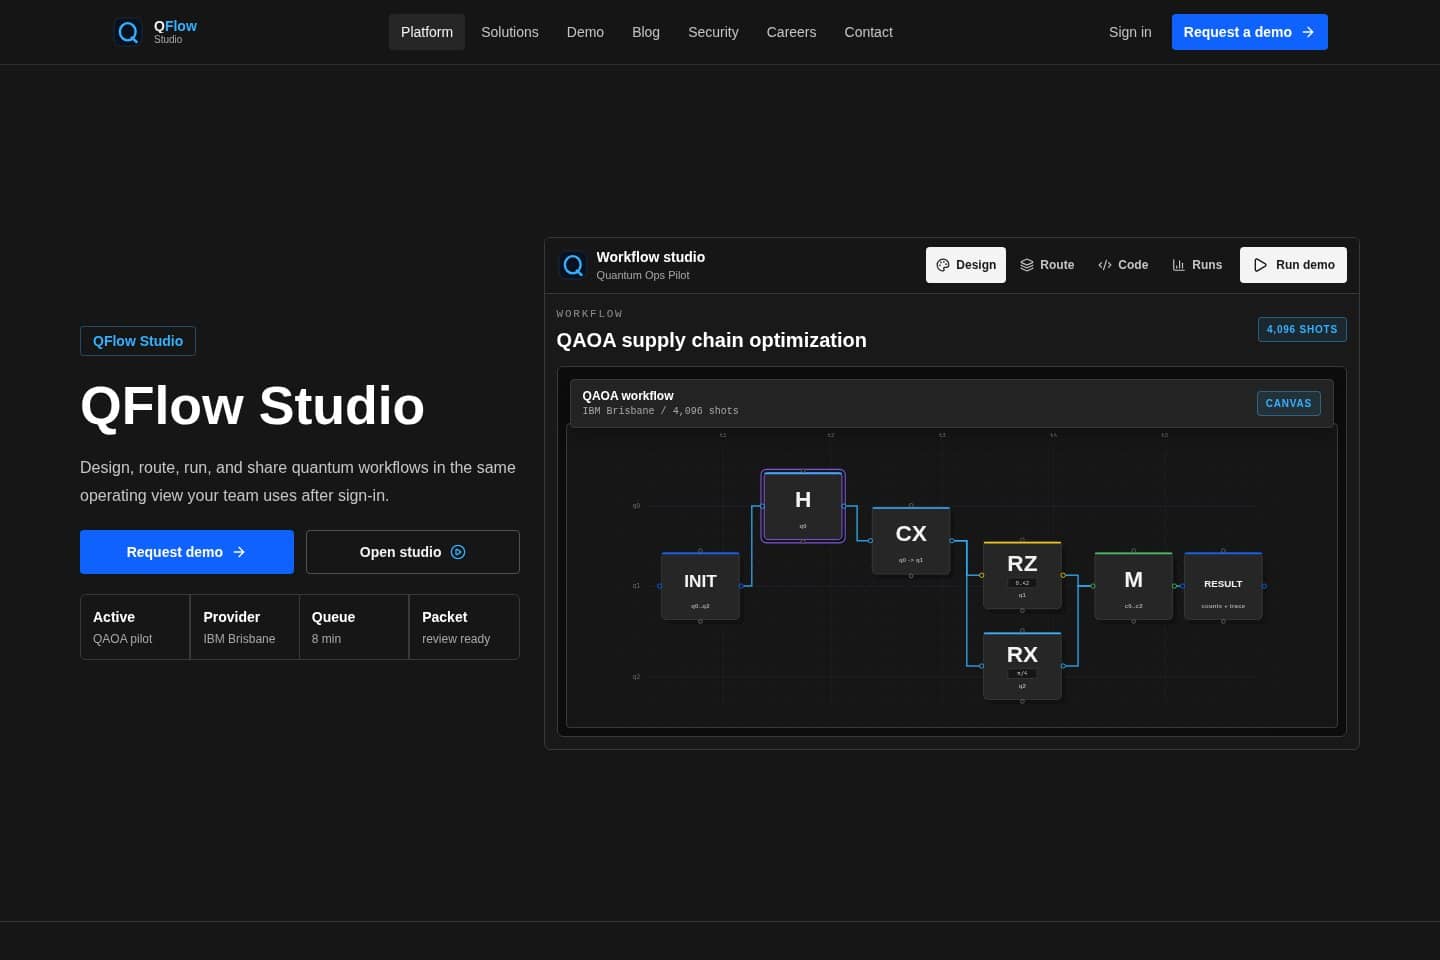Click the arrow icon in header Request a demo
The image size is (1440, 960).
coord(1308,32)
